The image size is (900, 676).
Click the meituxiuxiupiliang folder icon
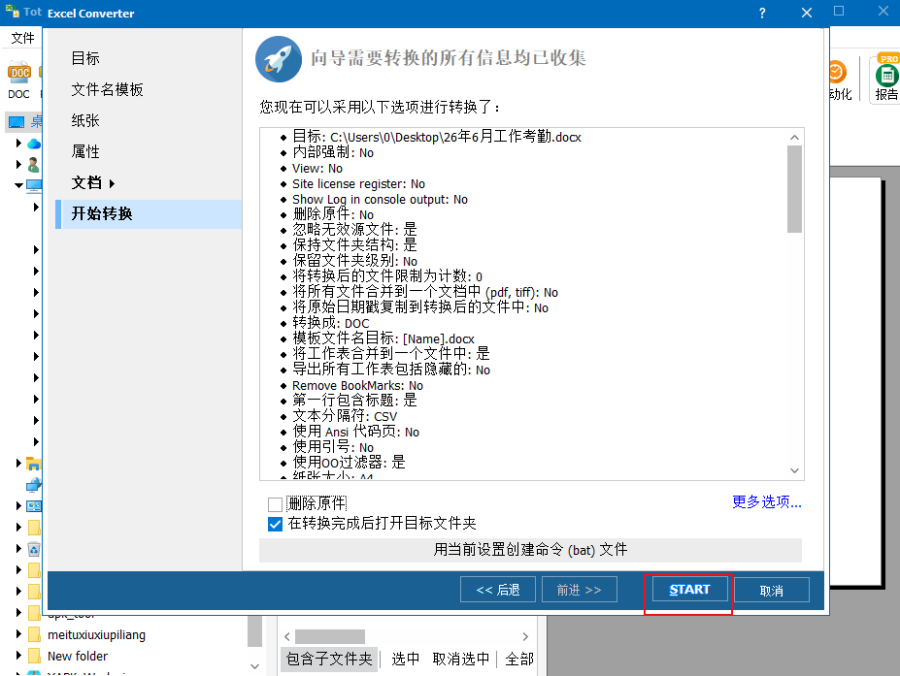tap(34, 635)
